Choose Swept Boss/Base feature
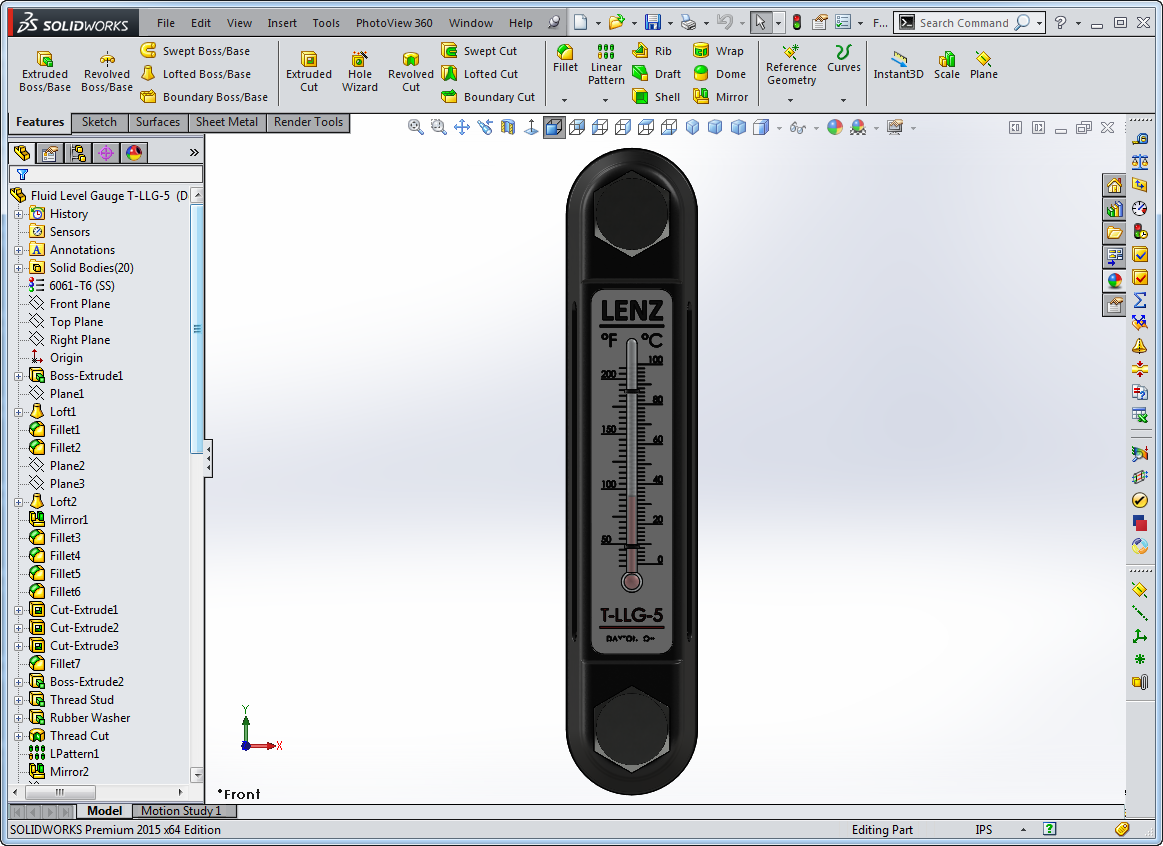The height and width of the screenshot is (846, 1163). (196, 50)
